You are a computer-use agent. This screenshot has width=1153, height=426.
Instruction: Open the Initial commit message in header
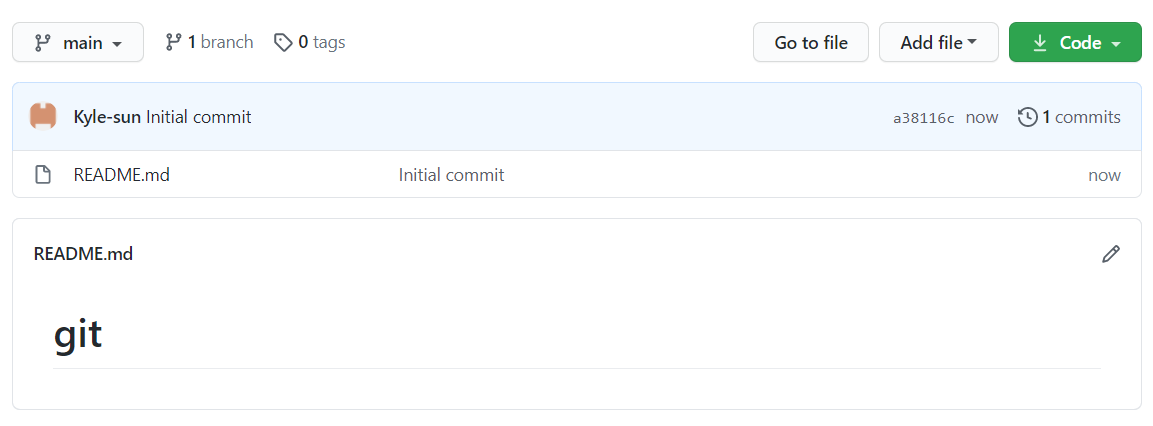point(198,117)
